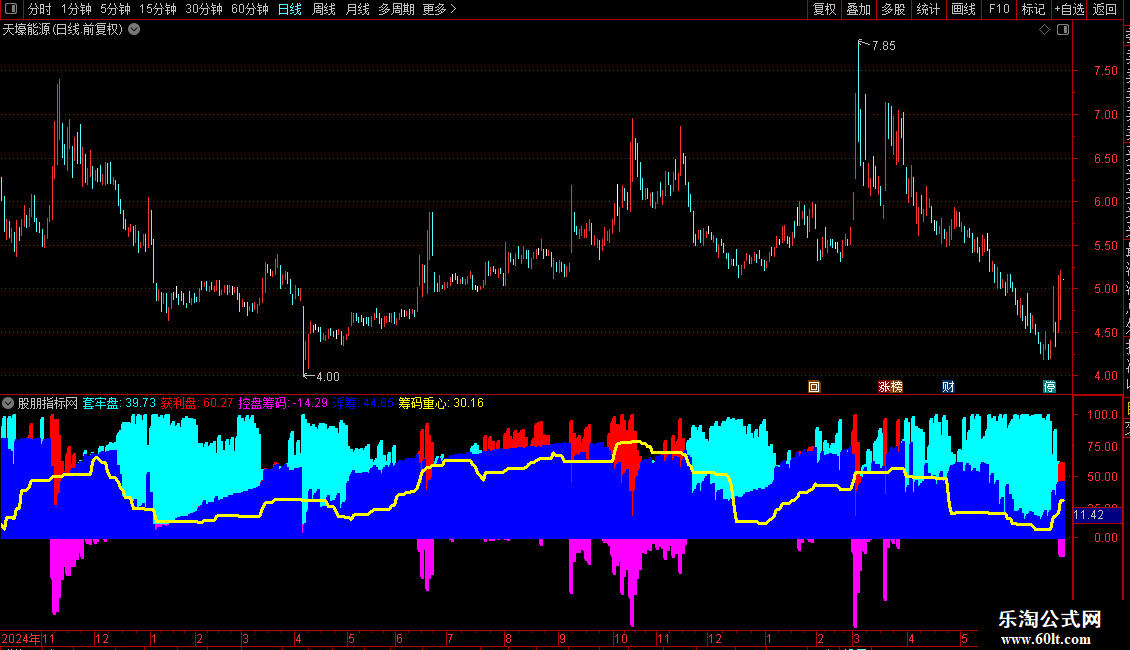This screenshot has width=1130, height=650.
Task: Open the 多周期 multi-period view
Action: [x=396, y=9]
